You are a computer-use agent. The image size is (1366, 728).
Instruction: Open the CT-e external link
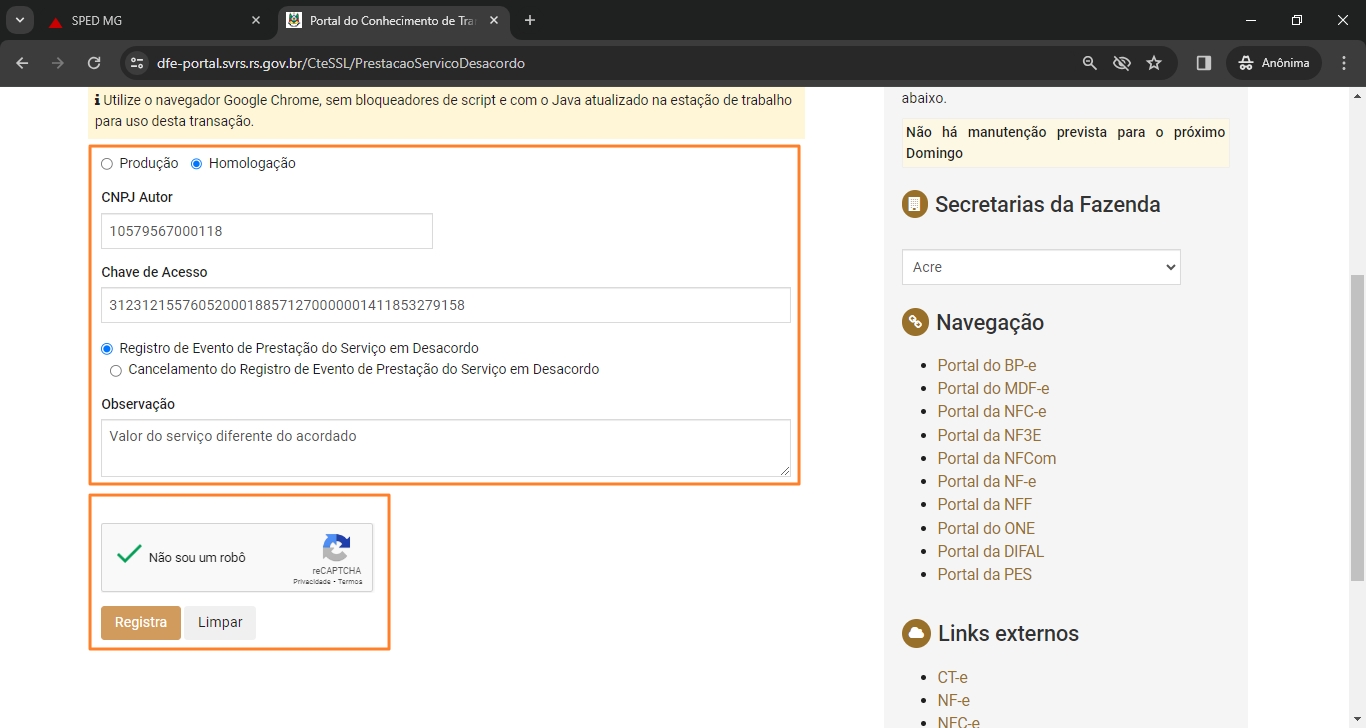pyautogui.click(x=952, y=677)
